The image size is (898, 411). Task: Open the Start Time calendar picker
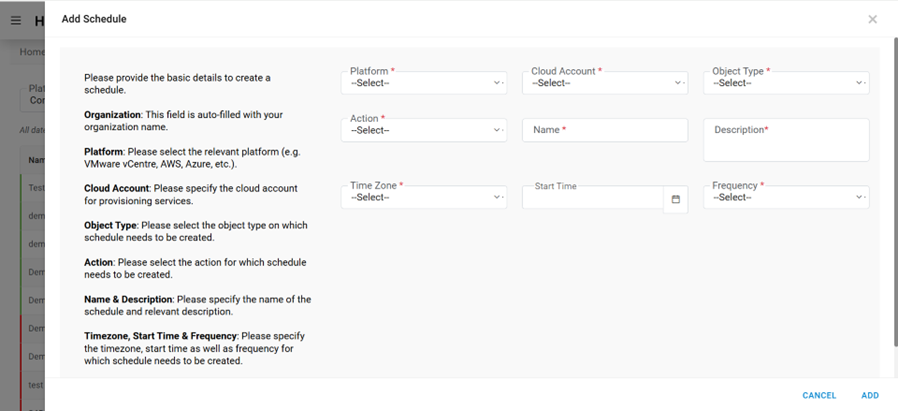[x=675, y=199]
